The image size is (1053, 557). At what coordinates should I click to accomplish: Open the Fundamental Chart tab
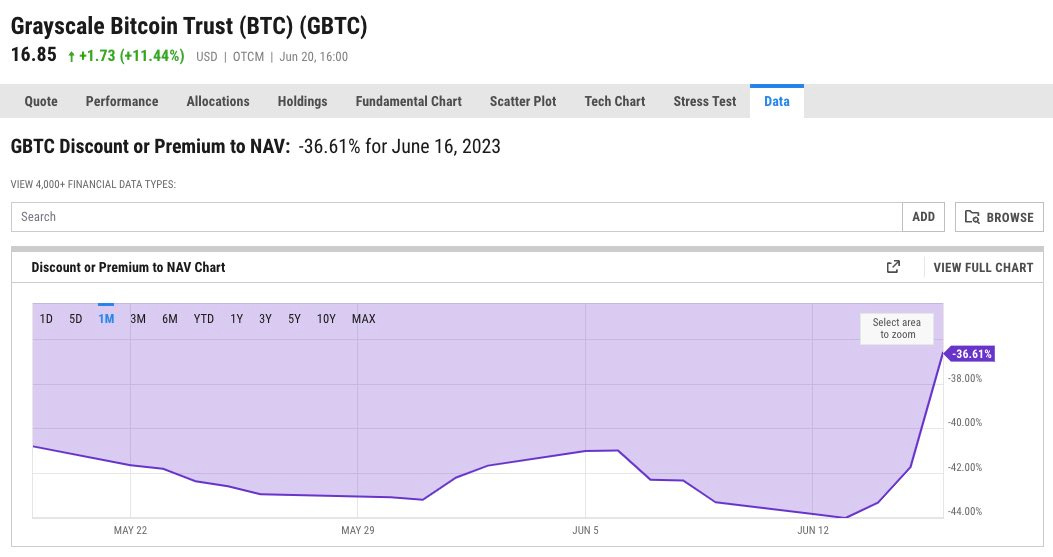click(x=408, y=101)
